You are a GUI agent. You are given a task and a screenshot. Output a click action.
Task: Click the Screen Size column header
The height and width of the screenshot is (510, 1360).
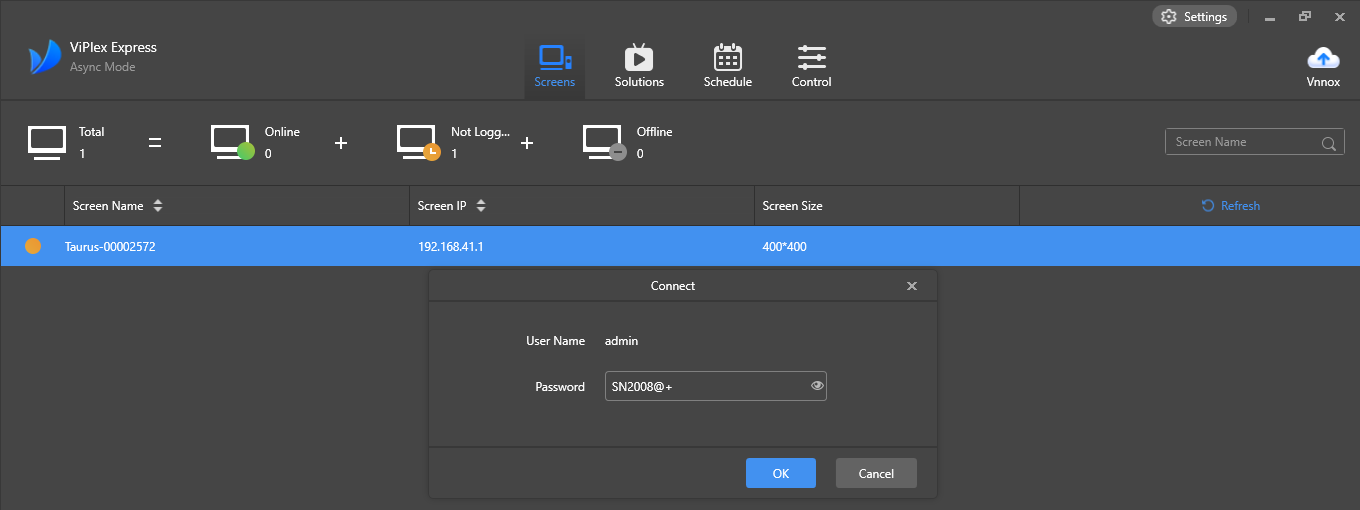click(x=793, y=206)
